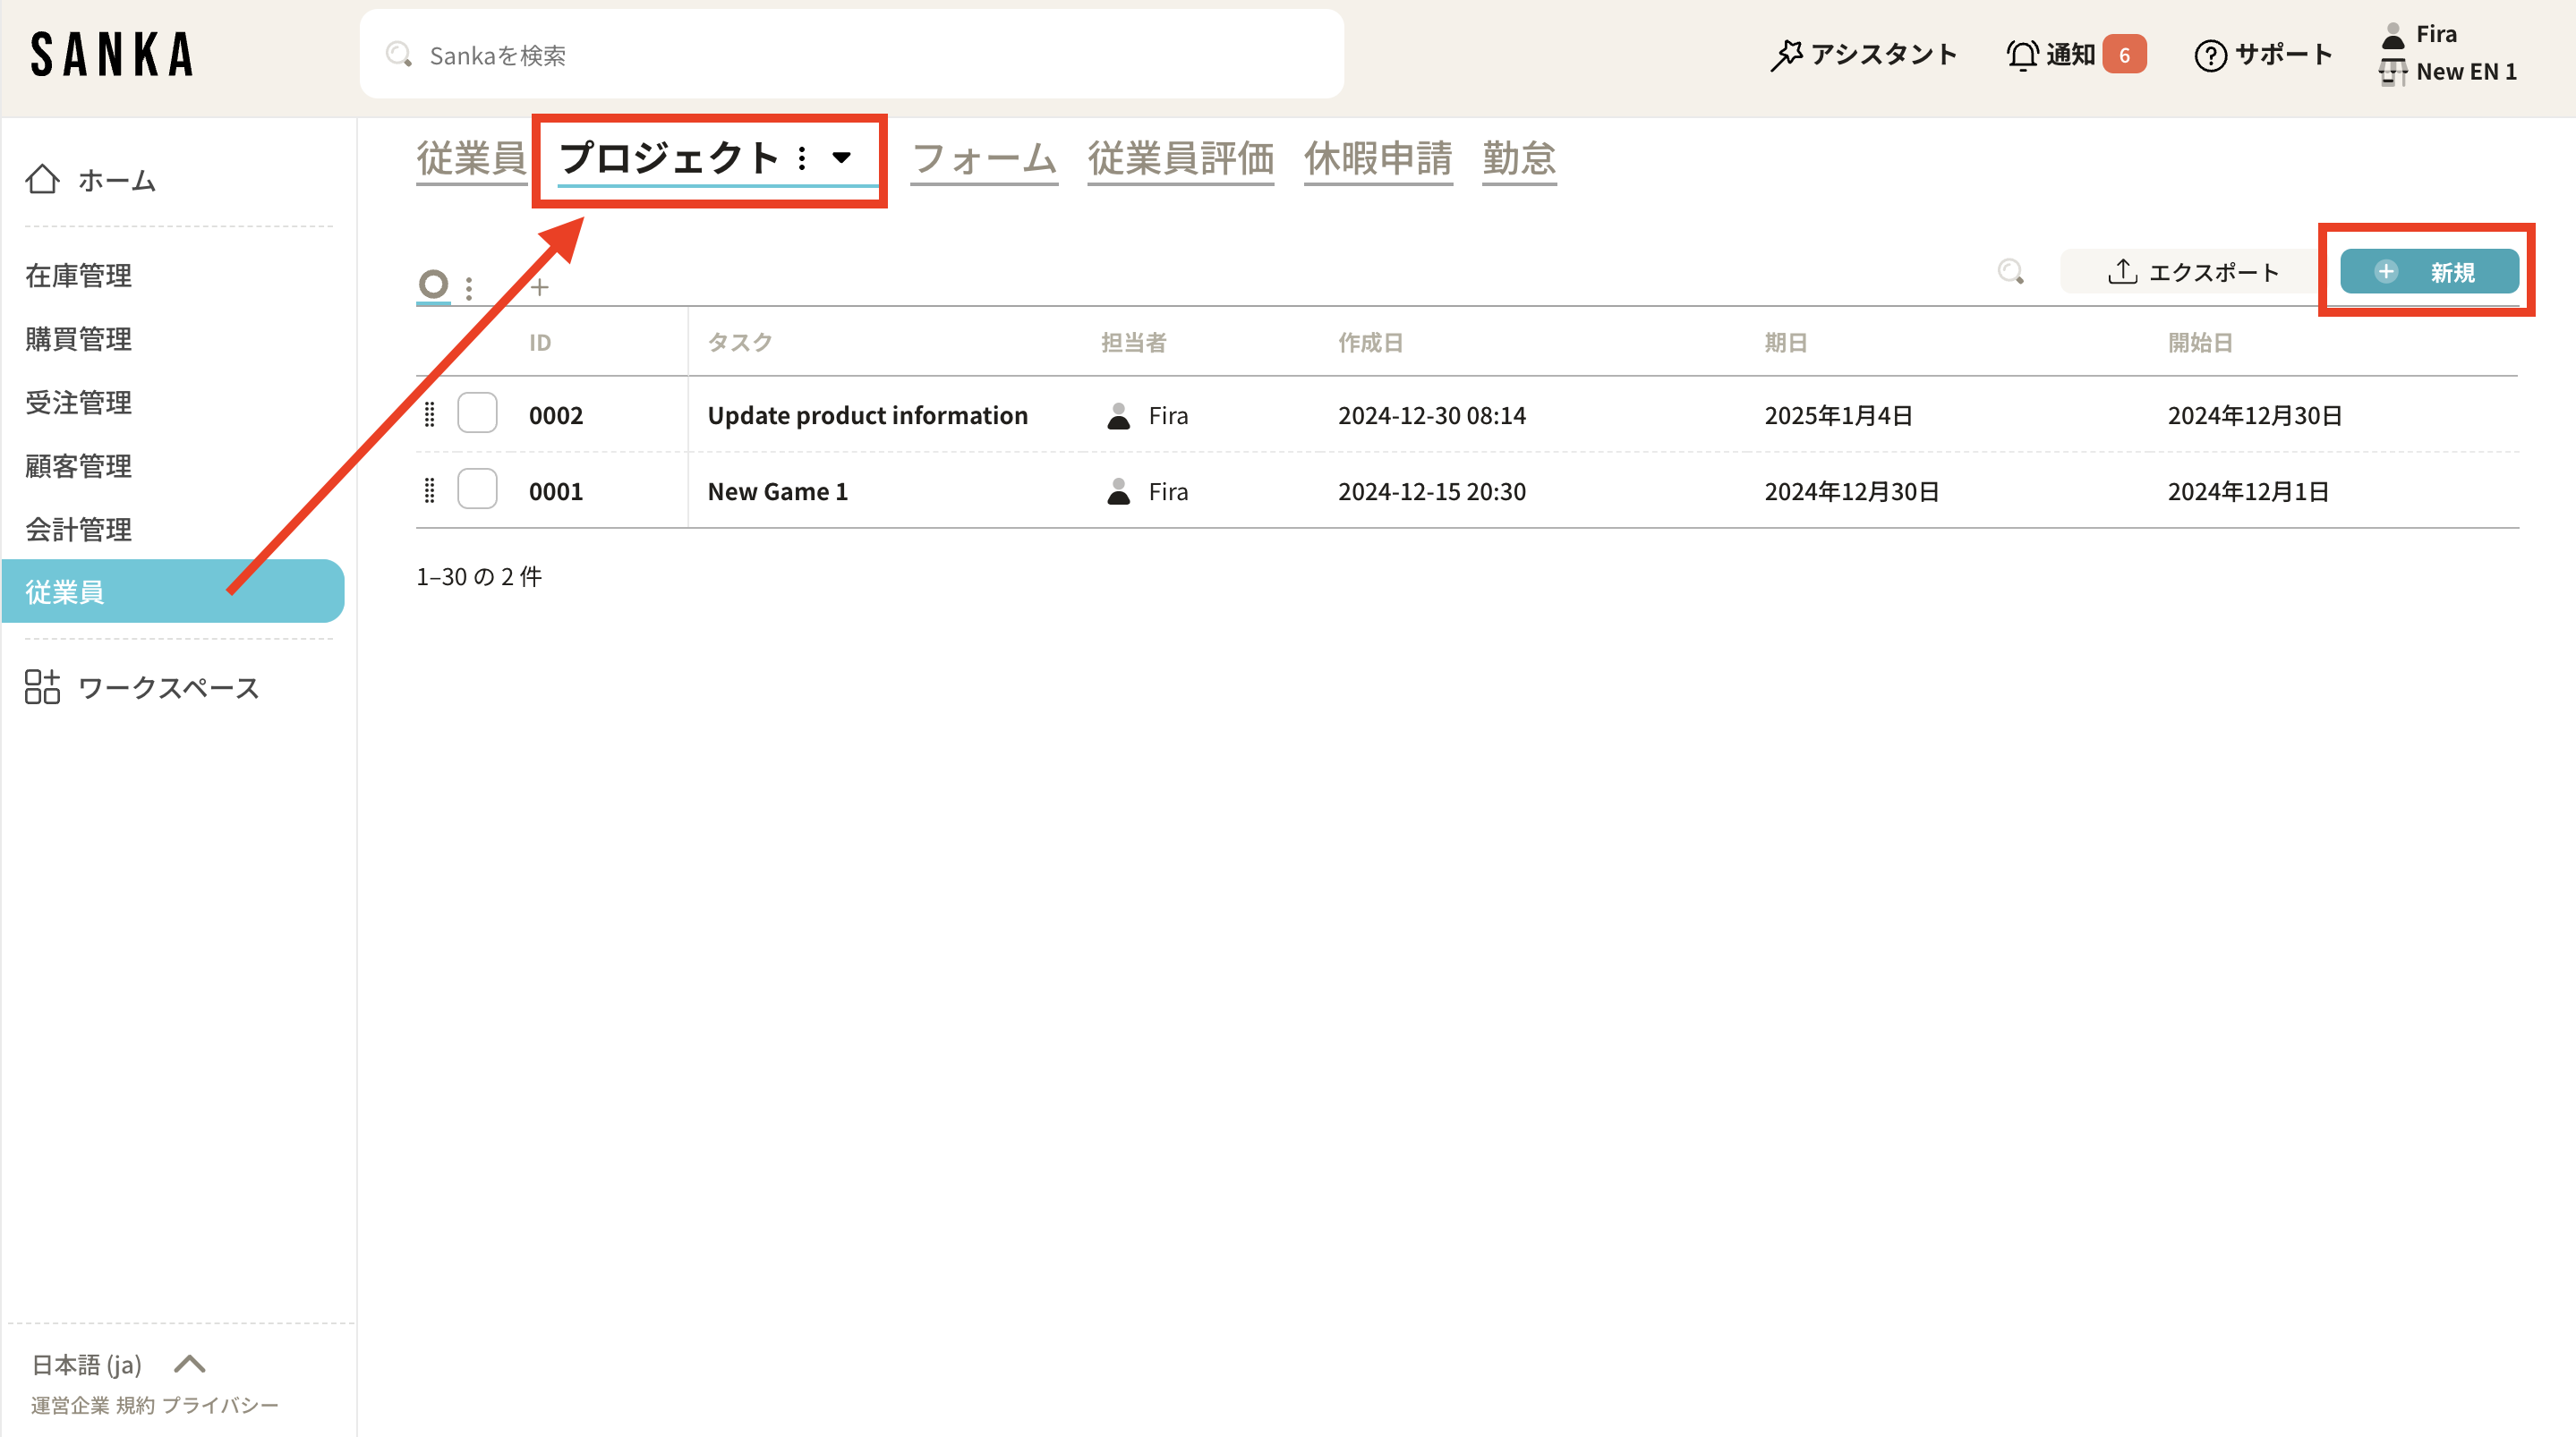Click drag handle of row 0002
Viewport: 2576px width, 1437px height.
pyautogui.click(x=430, y=414)
